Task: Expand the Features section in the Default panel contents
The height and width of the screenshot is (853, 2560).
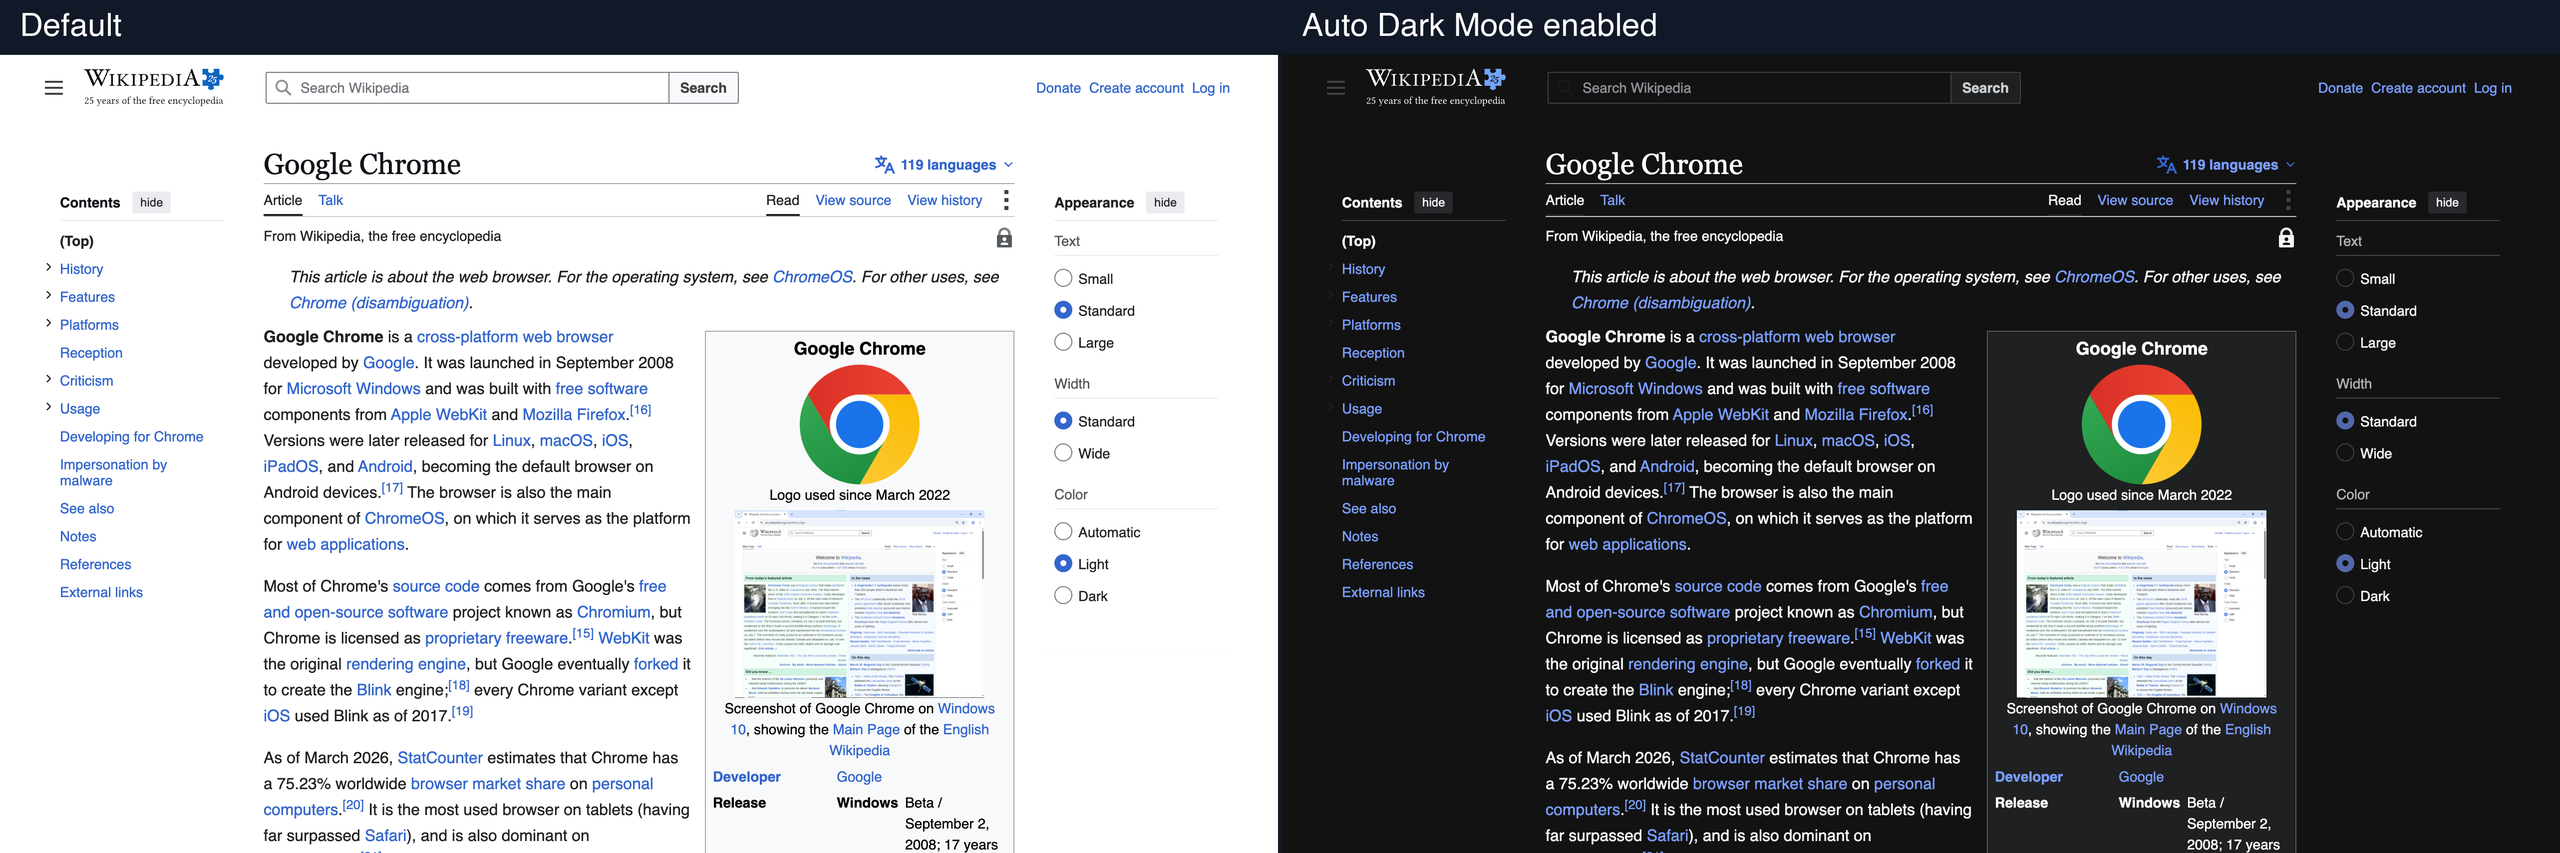Action: pos(48,295)
